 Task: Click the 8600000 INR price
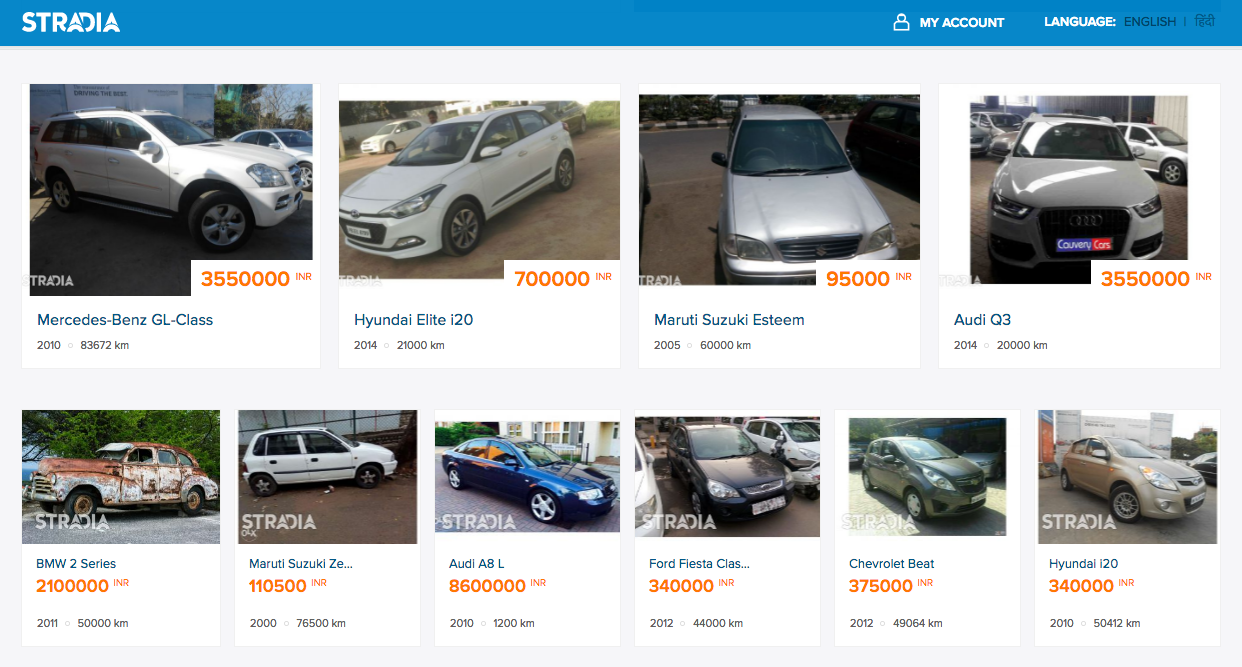click(498, 586)
